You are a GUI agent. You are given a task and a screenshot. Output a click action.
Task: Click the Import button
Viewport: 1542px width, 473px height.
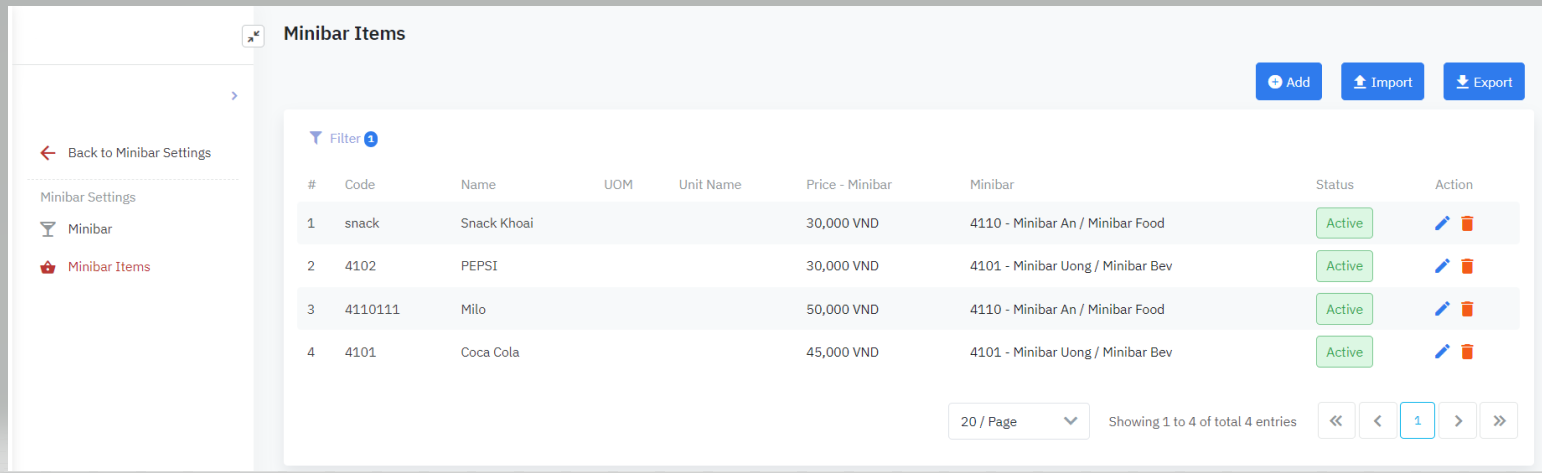1382,82
